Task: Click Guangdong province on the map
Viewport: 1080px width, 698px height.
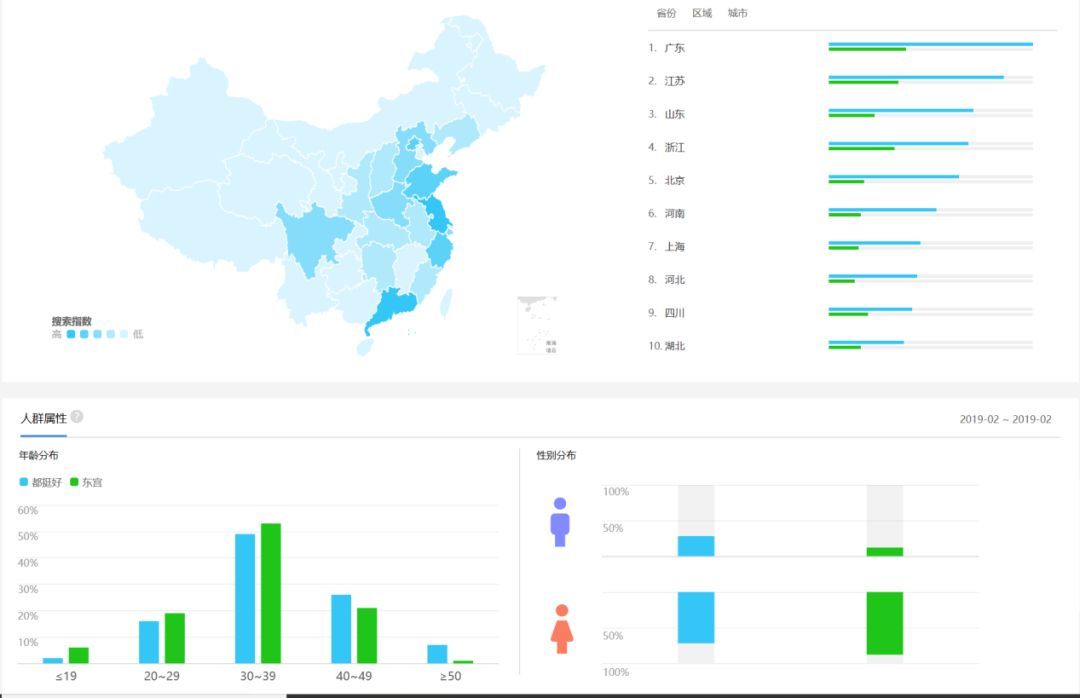Action: point(394,307)
